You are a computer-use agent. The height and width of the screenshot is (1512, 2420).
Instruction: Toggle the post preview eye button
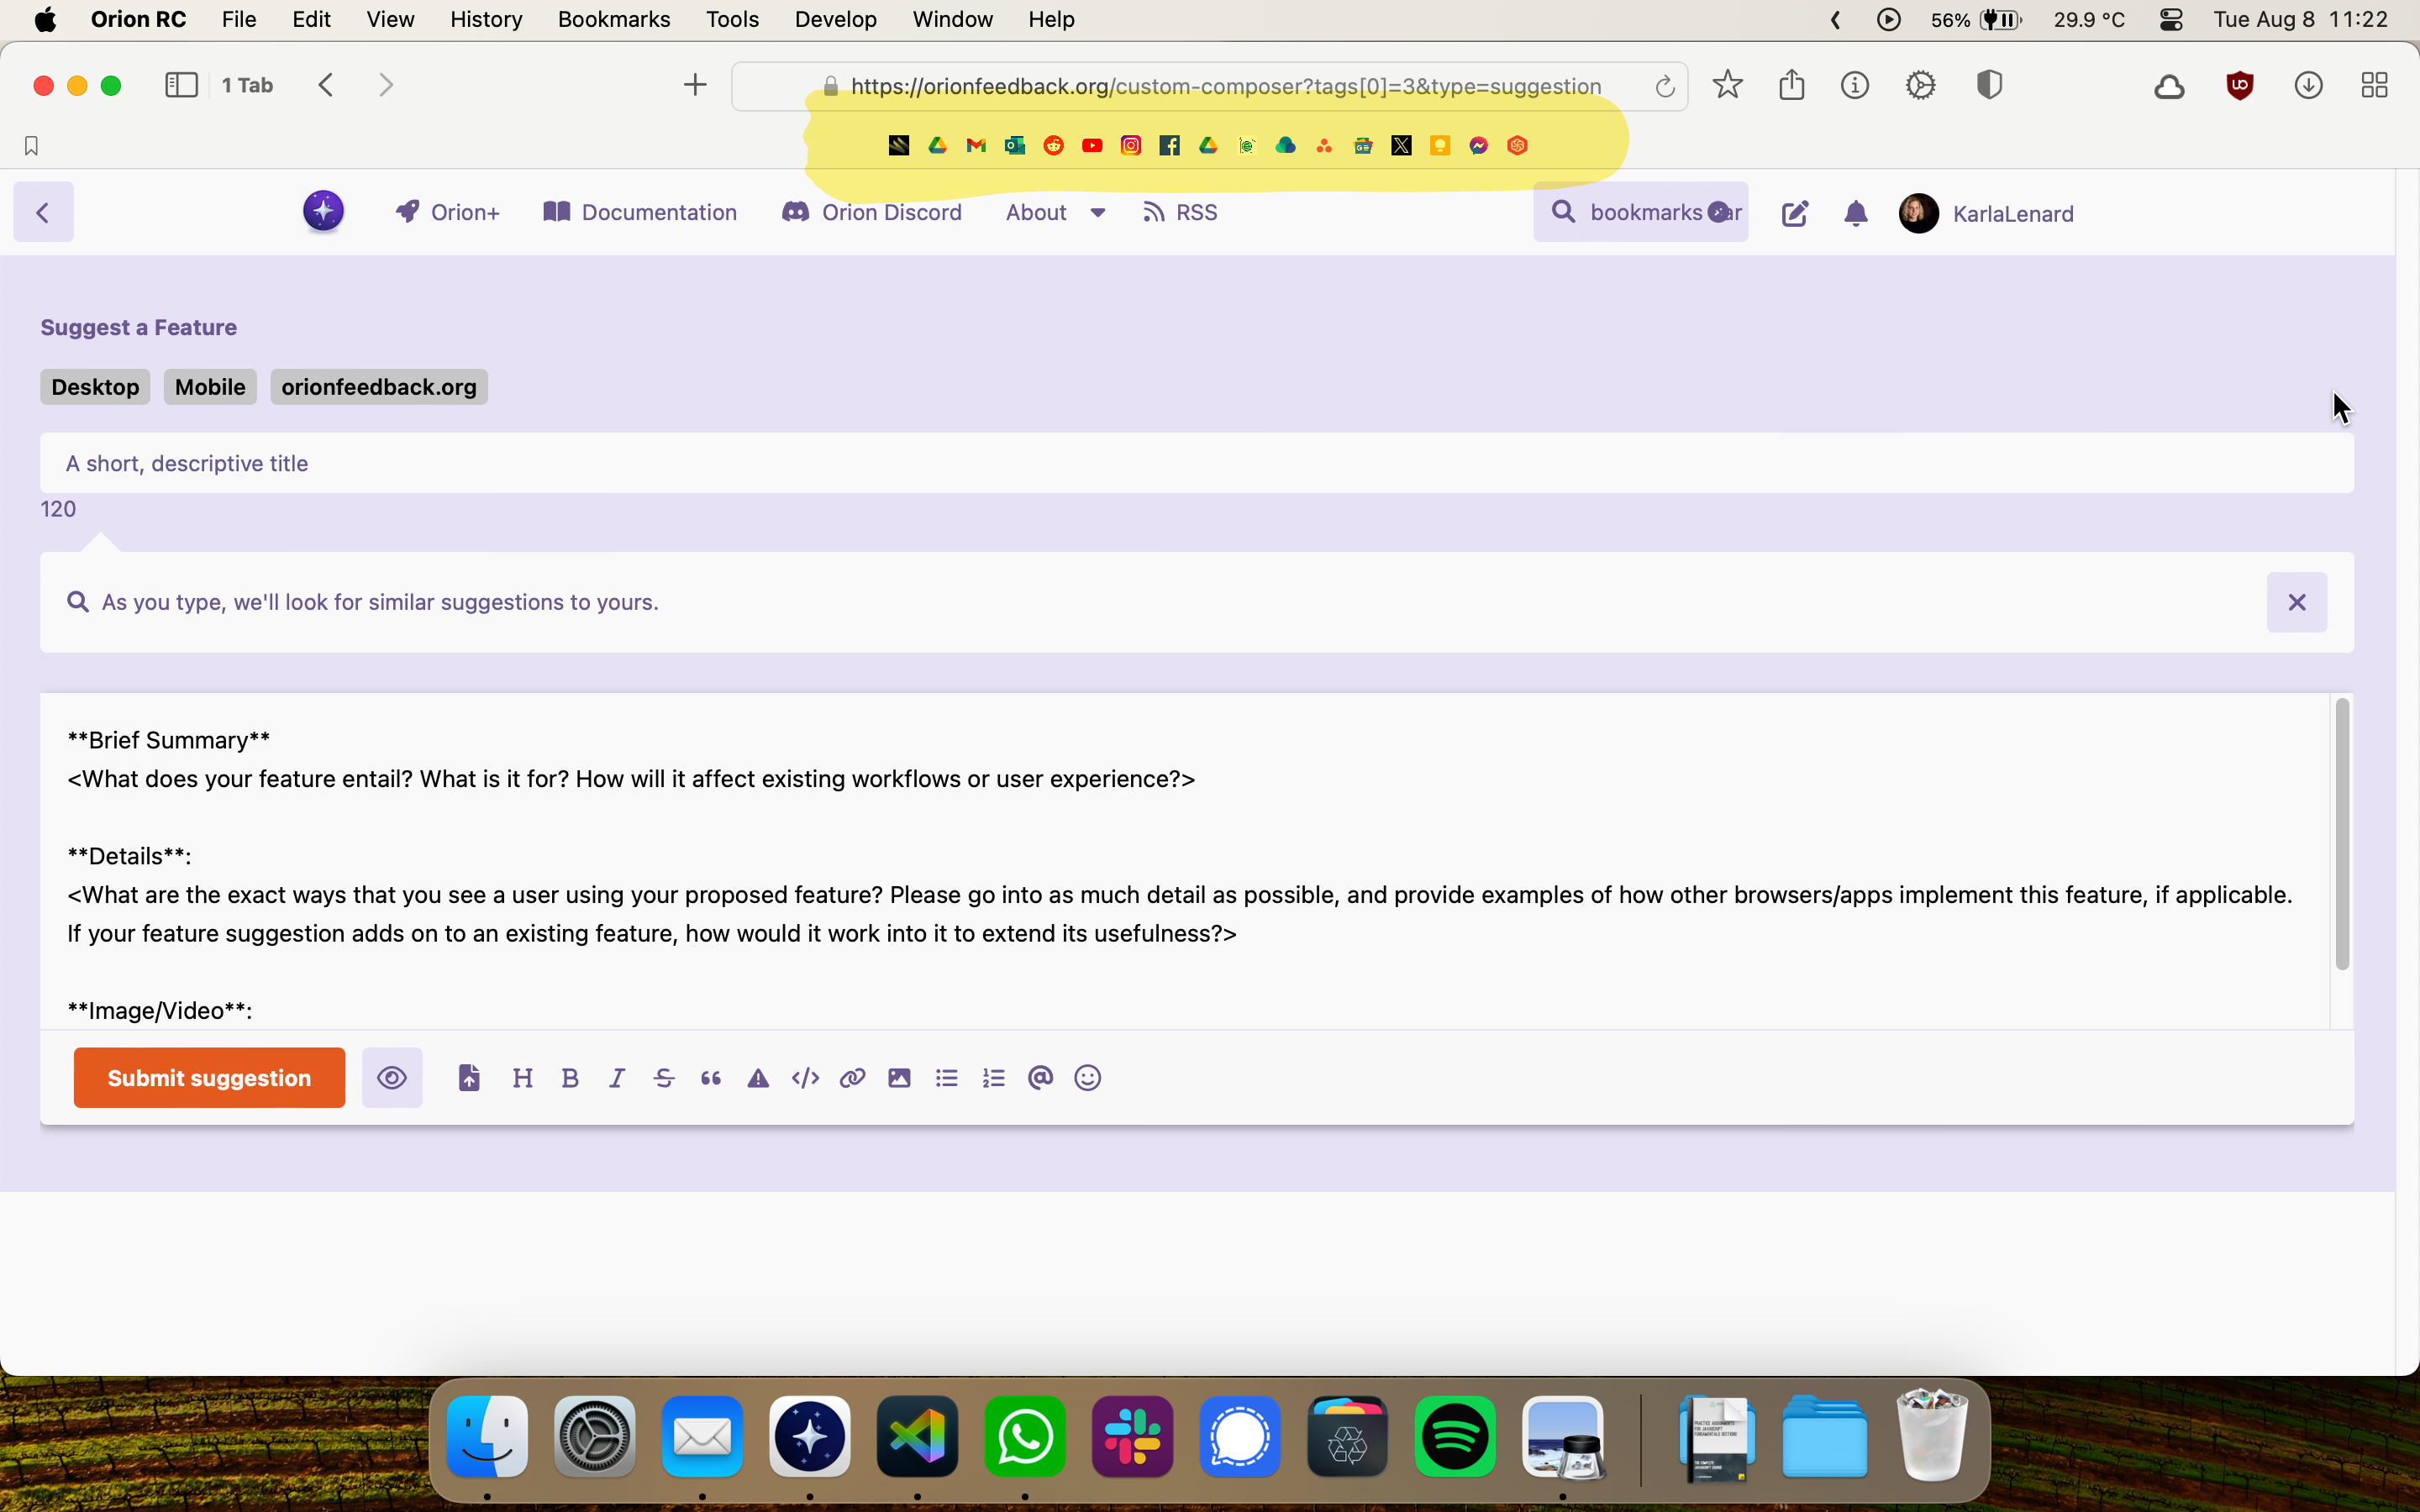coord(392,1078)
